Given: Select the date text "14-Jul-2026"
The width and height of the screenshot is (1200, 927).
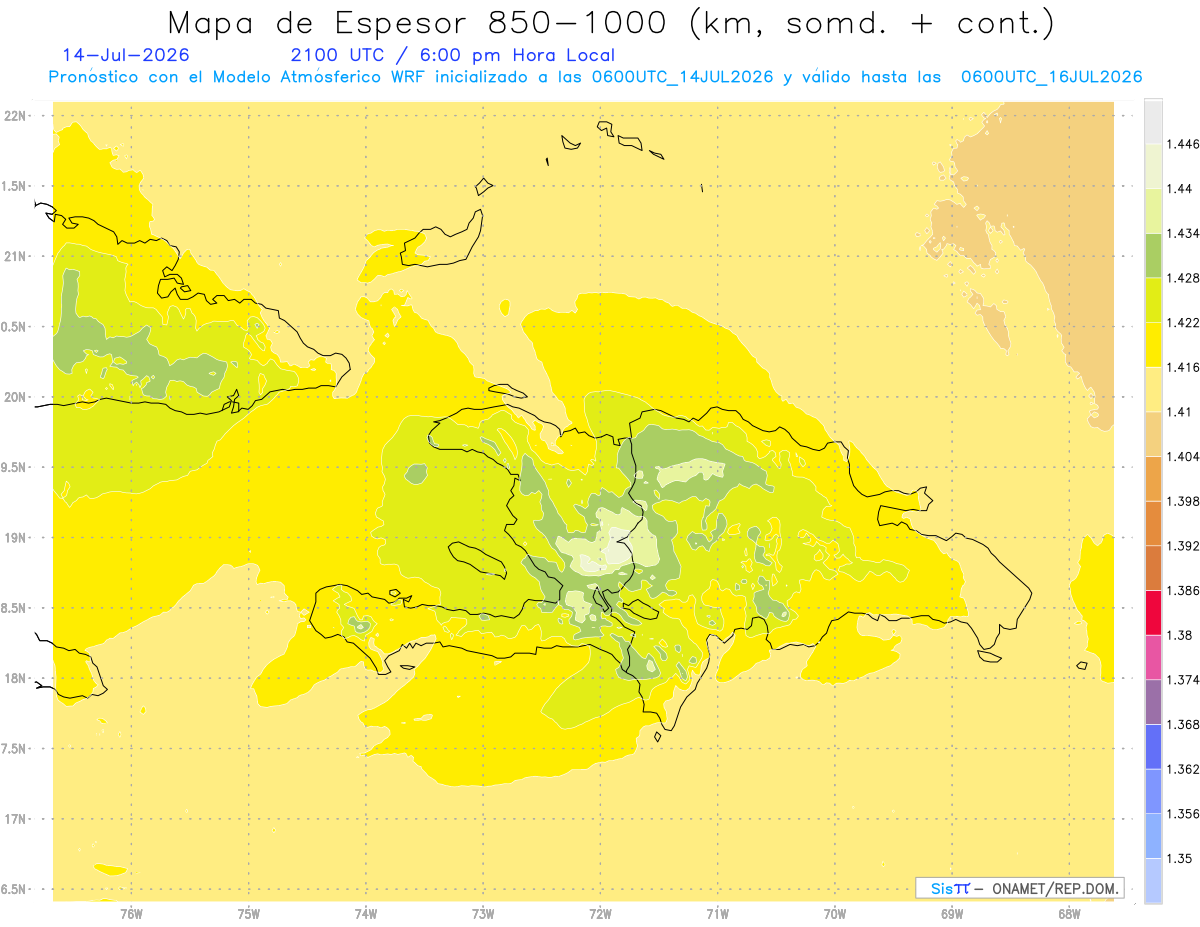Looking at the screenshot, I should 126,56.
